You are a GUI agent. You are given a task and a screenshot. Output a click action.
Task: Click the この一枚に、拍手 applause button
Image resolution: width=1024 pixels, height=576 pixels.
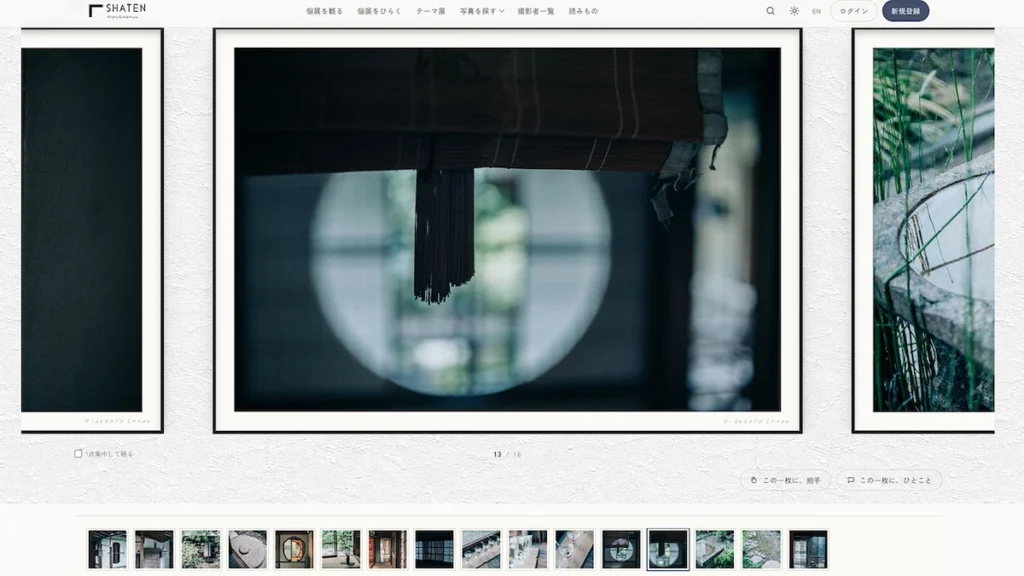785,480
